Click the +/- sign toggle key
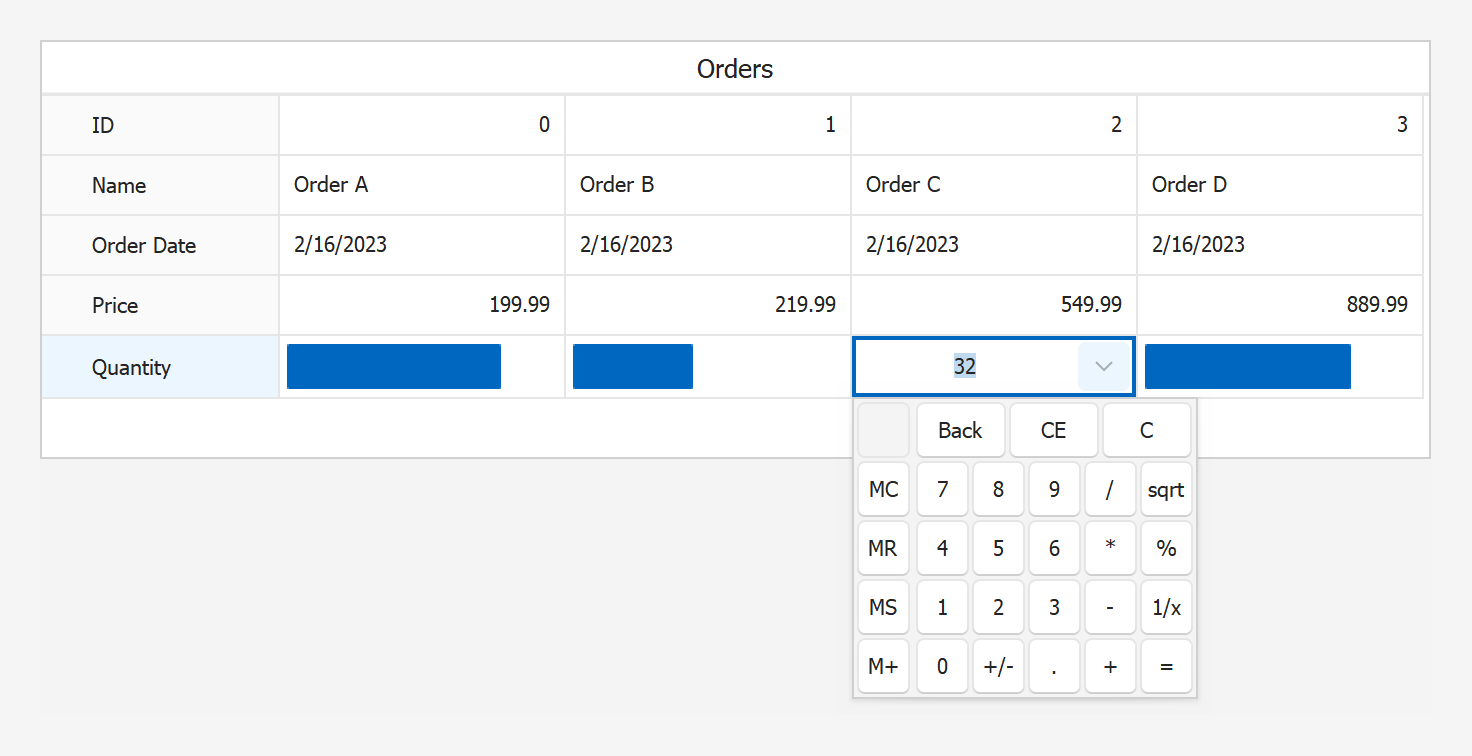Viewport: 1472px width, 756px height. click(998, 667)
